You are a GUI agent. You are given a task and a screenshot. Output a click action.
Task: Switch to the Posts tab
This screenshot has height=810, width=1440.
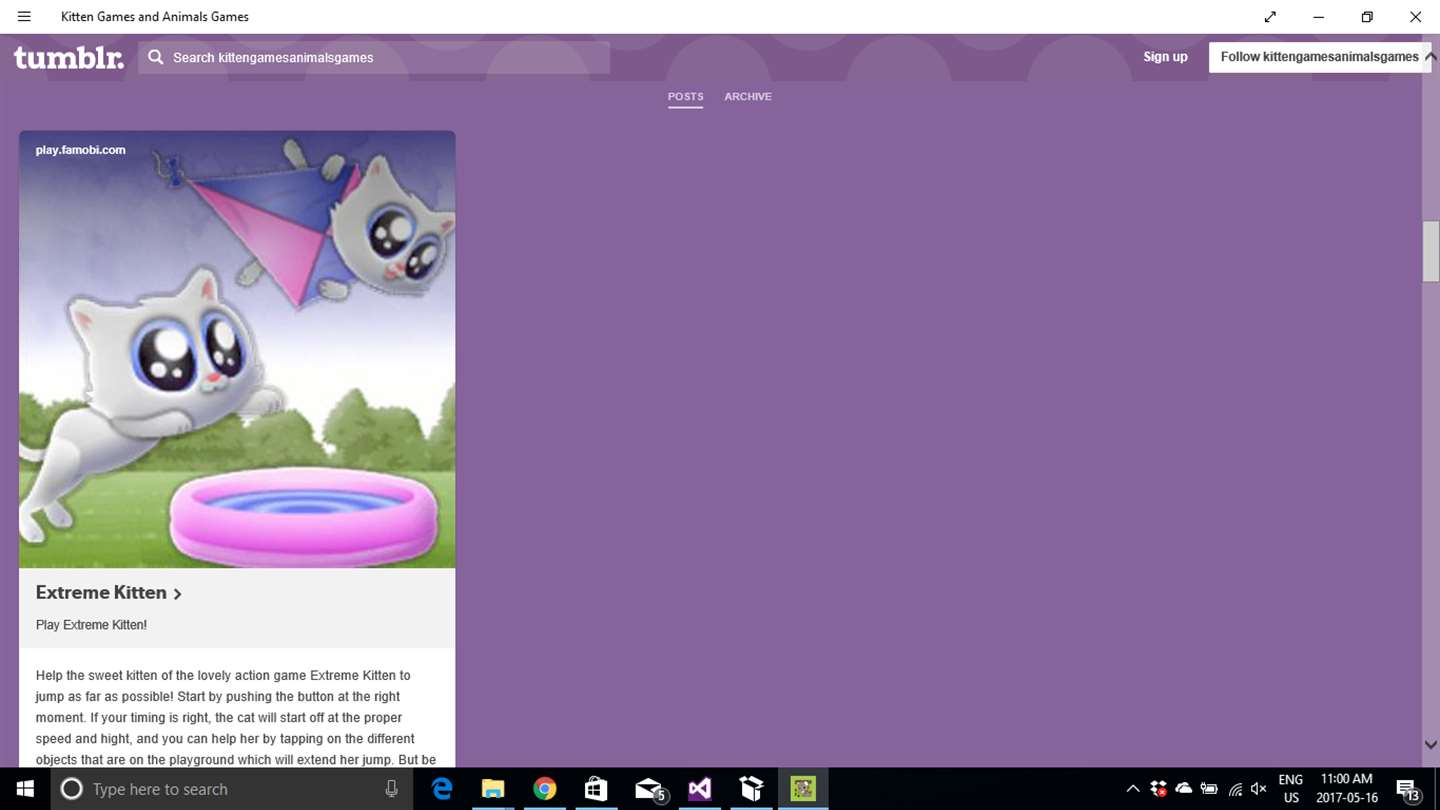[x=685, y=97]
